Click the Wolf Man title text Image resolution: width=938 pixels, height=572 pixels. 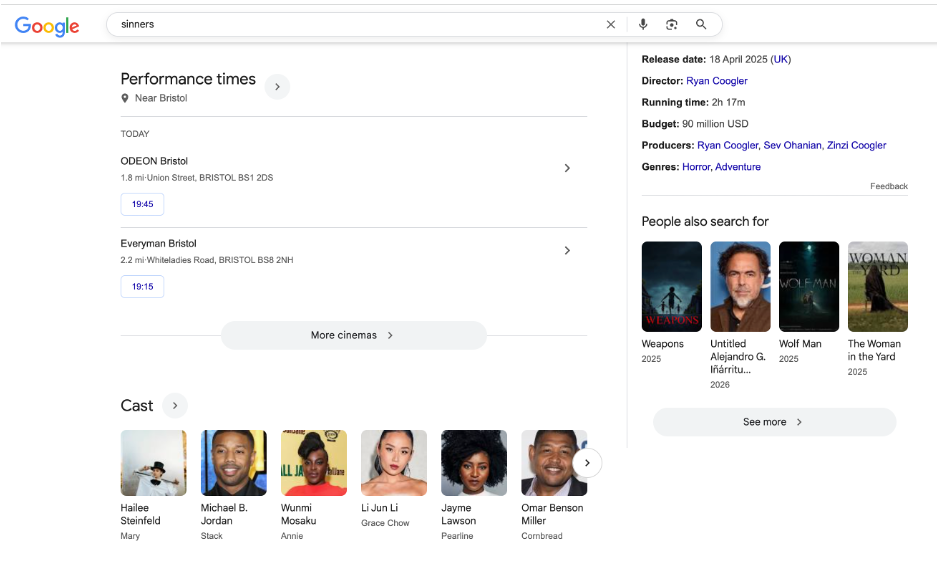click(x=800, y=344)
